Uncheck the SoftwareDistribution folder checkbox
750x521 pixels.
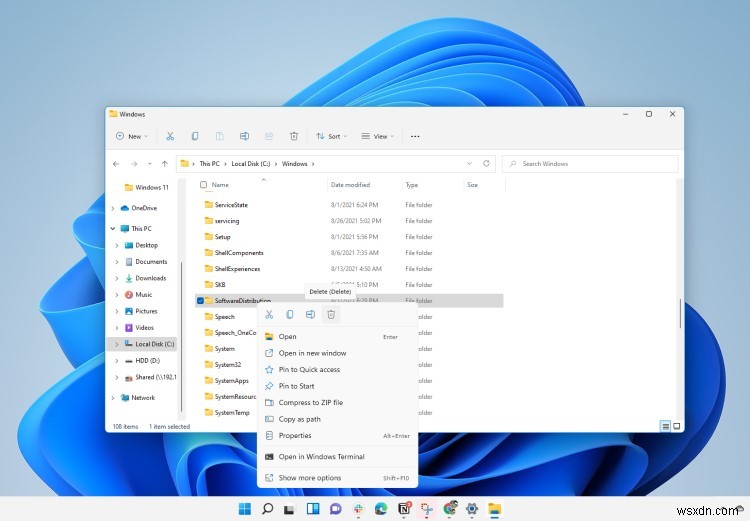point(200,300)
